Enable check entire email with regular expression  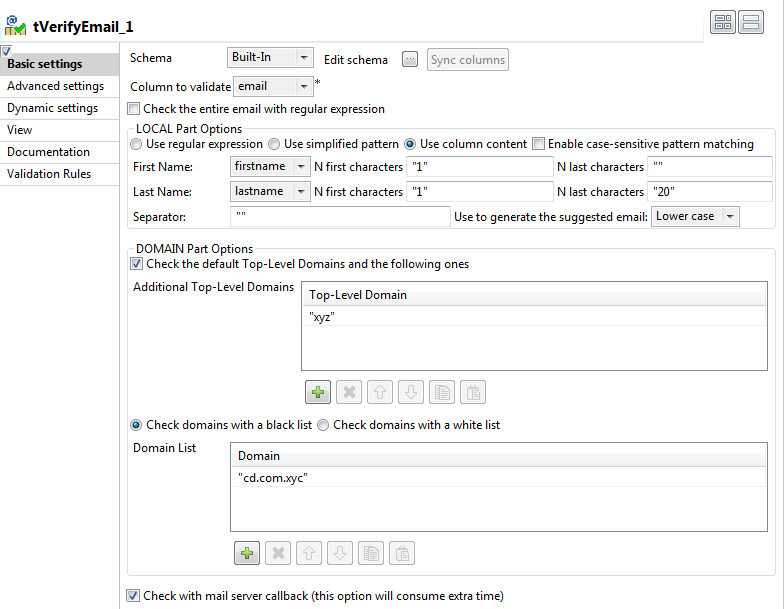click(134, 109)
